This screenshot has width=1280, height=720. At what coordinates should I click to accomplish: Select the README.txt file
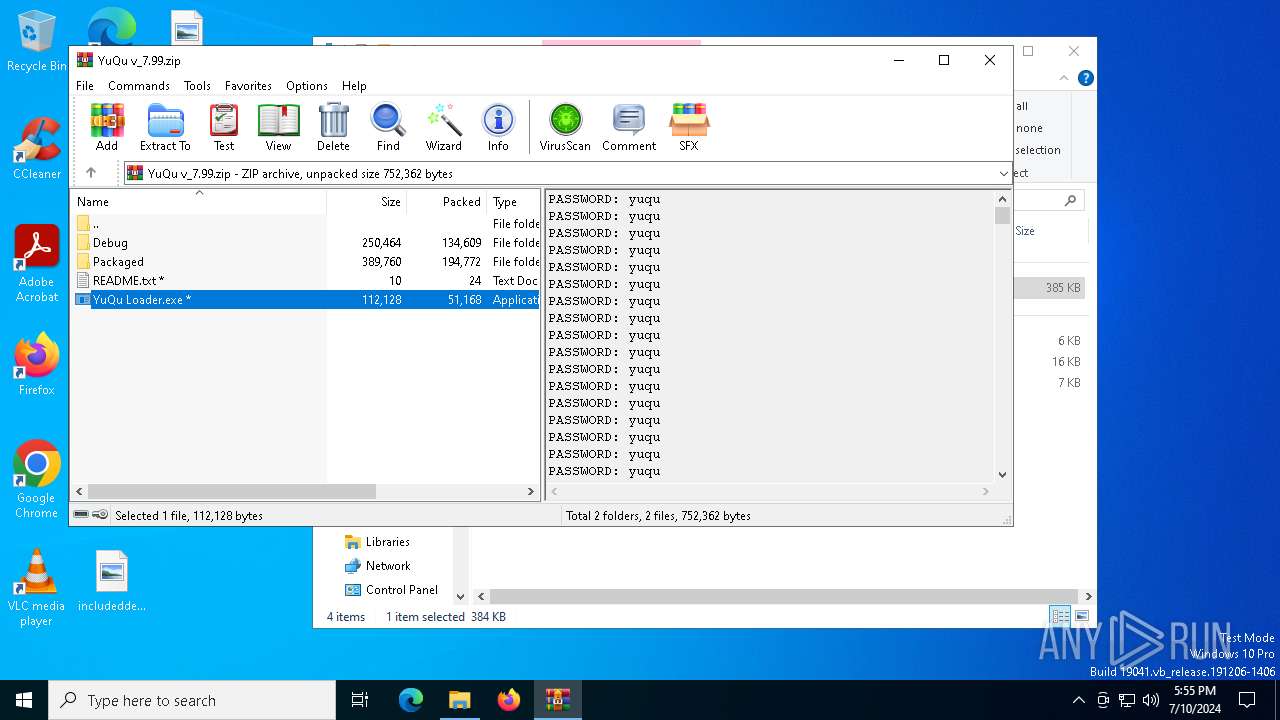307,280
